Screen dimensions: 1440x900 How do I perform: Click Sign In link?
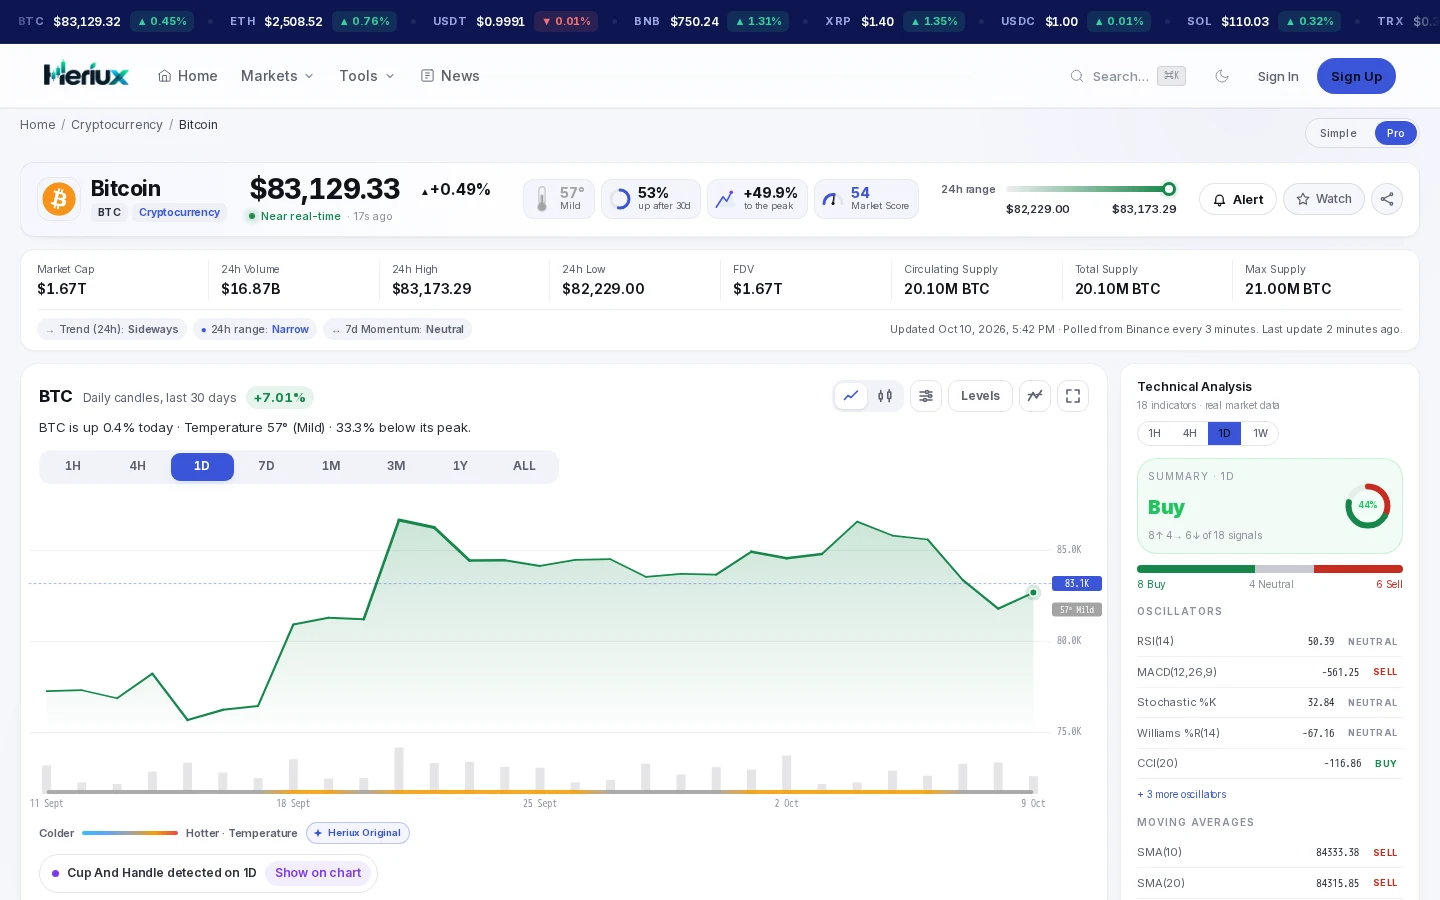point(1278,76)
